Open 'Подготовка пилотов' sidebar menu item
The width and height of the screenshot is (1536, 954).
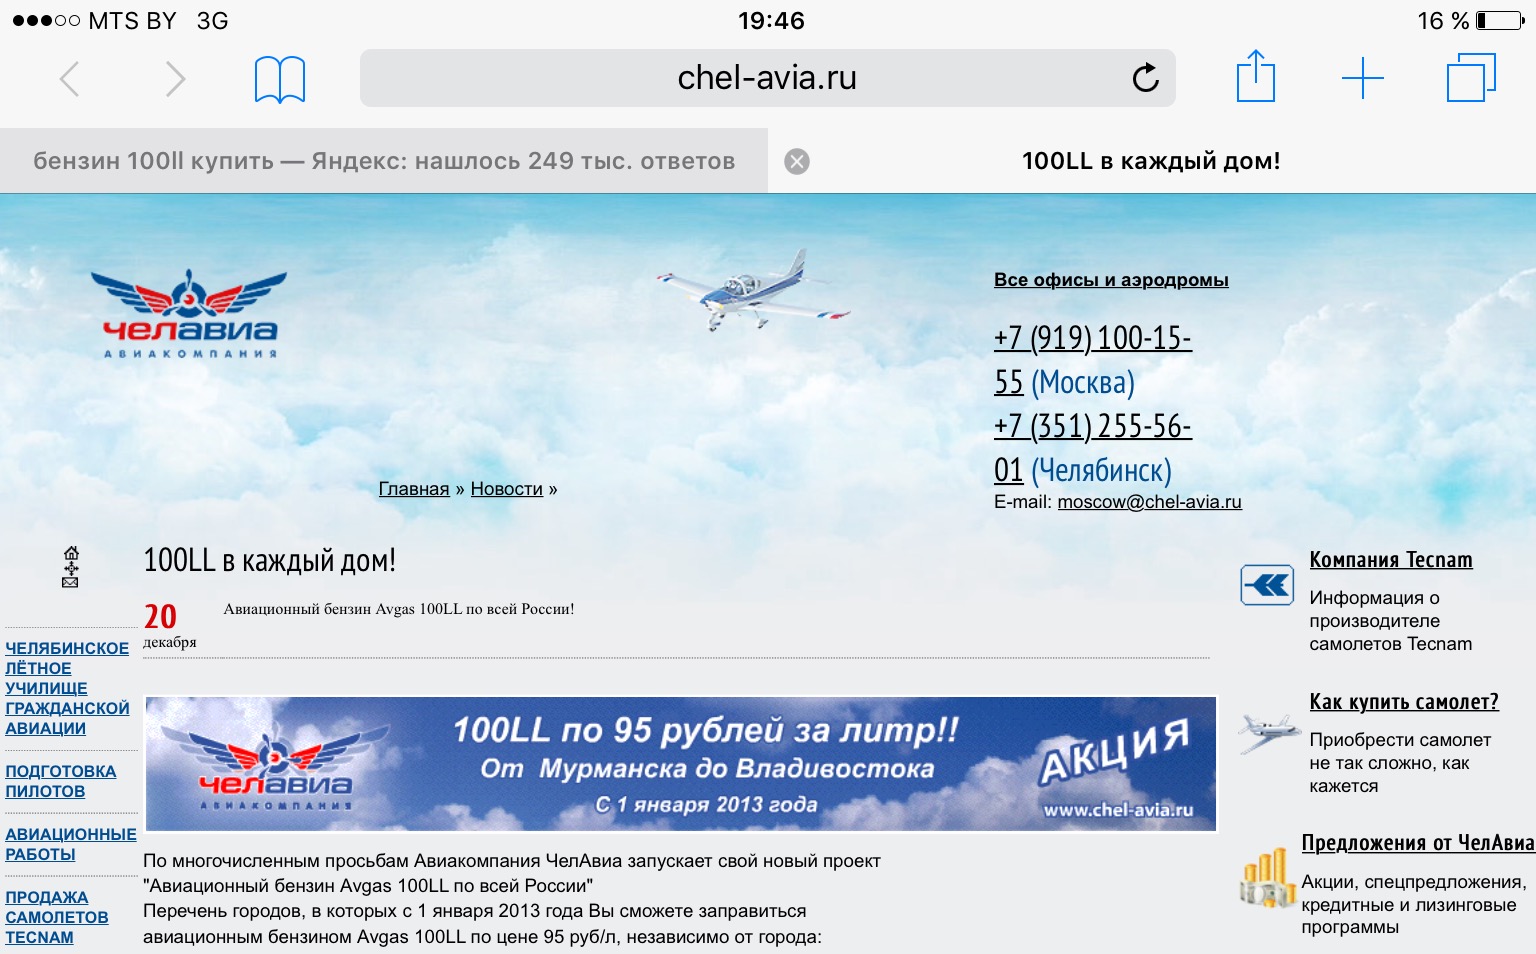pyautogui.click(x=61, y=781)
